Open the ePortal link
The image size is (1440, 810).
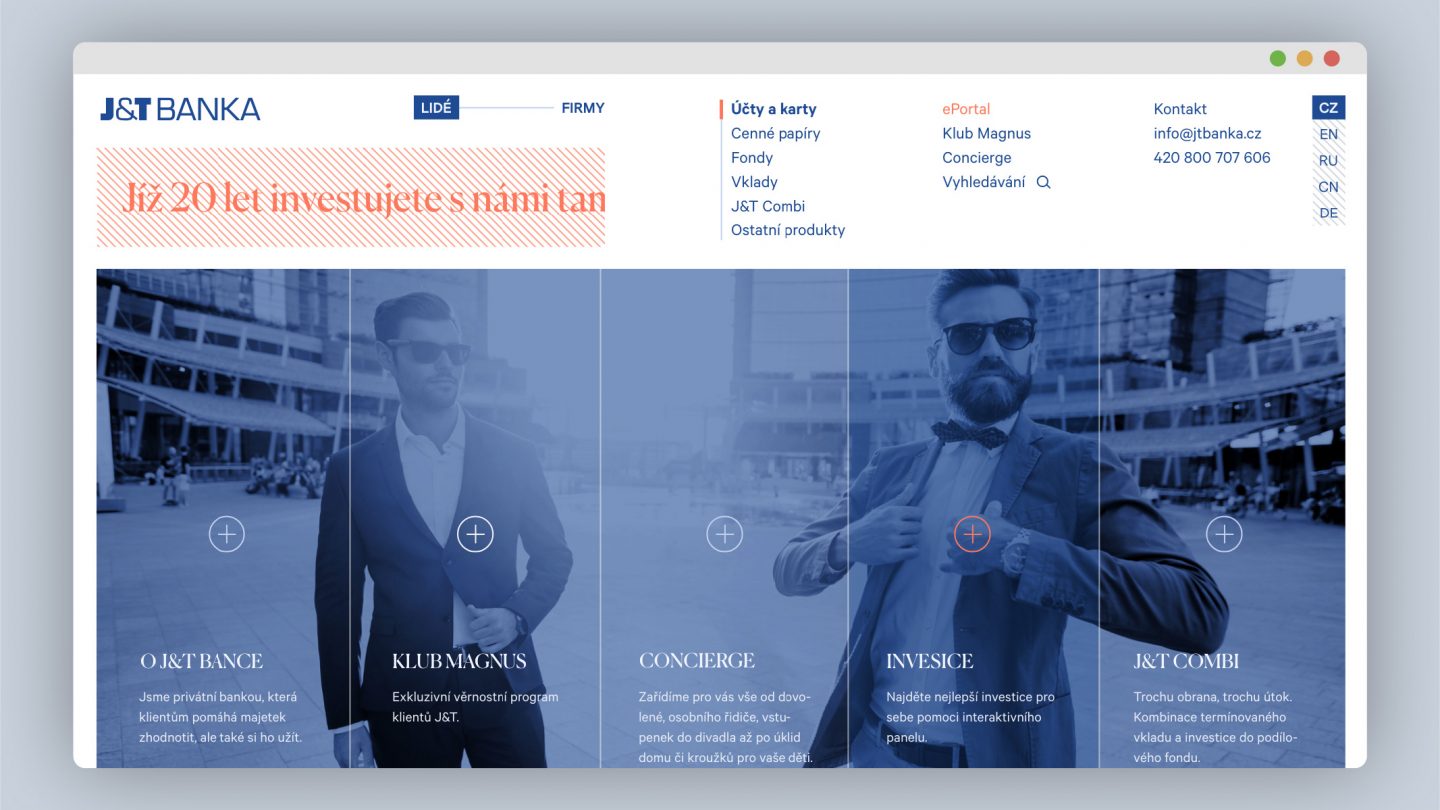(967, 108)
